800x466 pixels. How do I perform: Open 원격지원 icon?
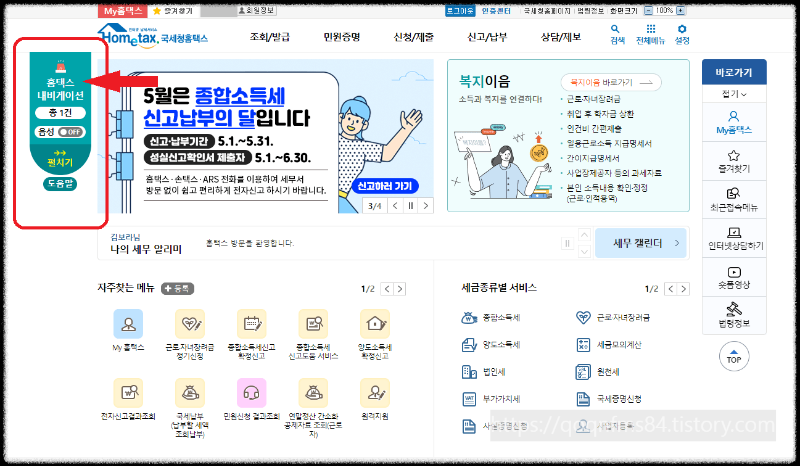pos(375,393)
